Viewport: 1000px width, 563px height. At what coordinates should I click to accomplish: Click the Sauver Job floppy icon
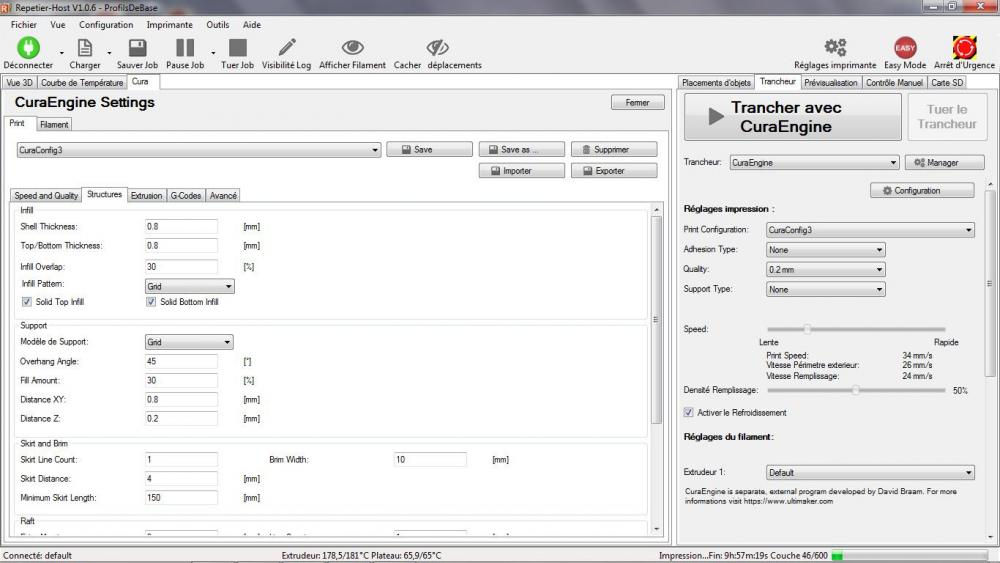[x=137, y=48]
